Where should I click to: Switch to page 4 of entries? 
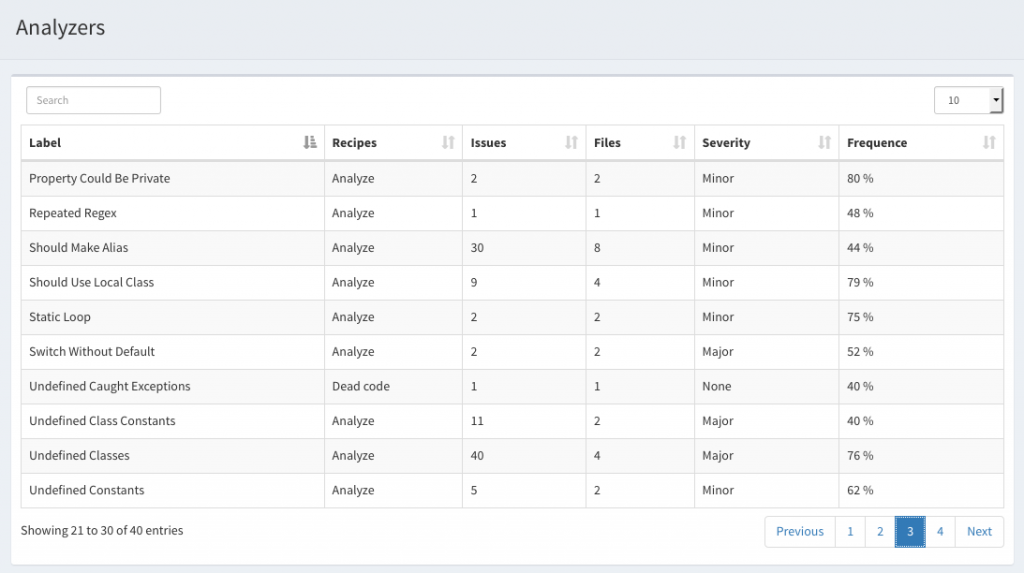click(x=940, y=531)
